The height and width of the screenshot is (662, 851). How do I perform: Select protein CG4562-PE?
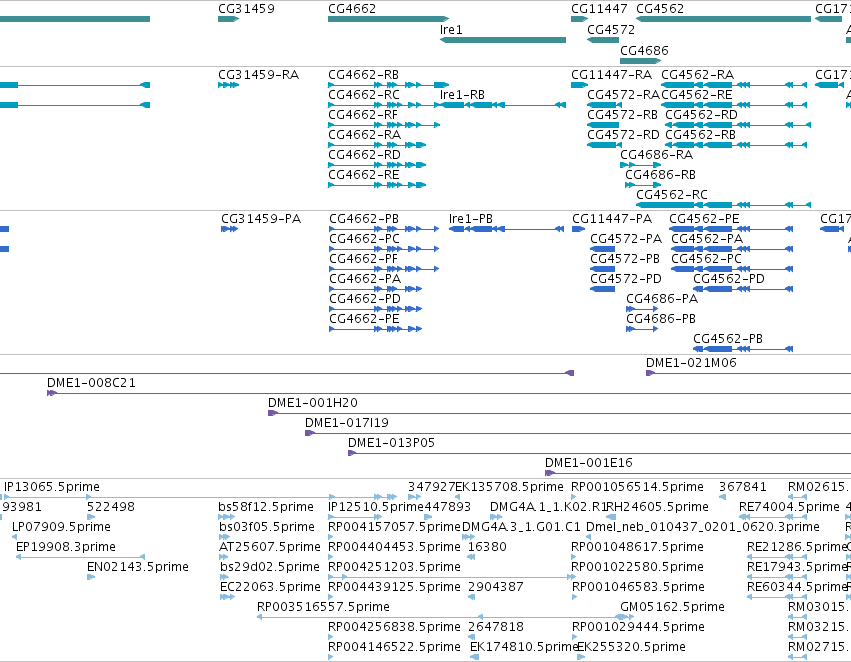(731, 229)
